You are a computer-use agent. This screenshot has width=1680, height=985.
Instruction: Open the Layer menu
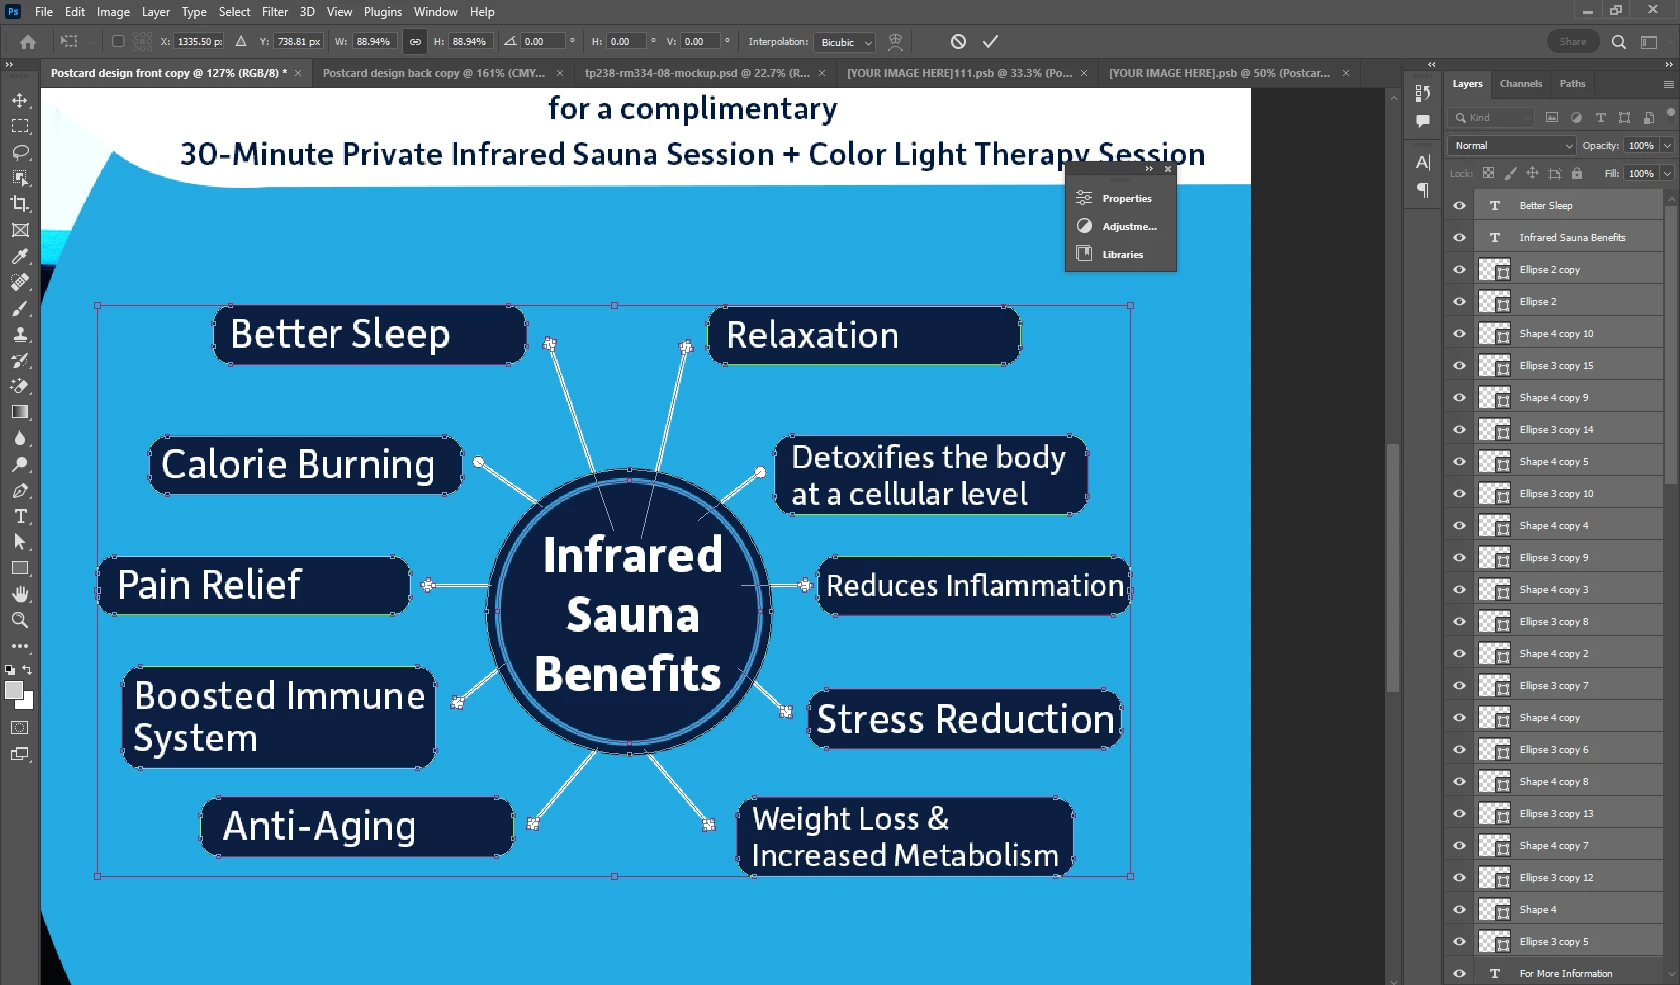point(155,12)
